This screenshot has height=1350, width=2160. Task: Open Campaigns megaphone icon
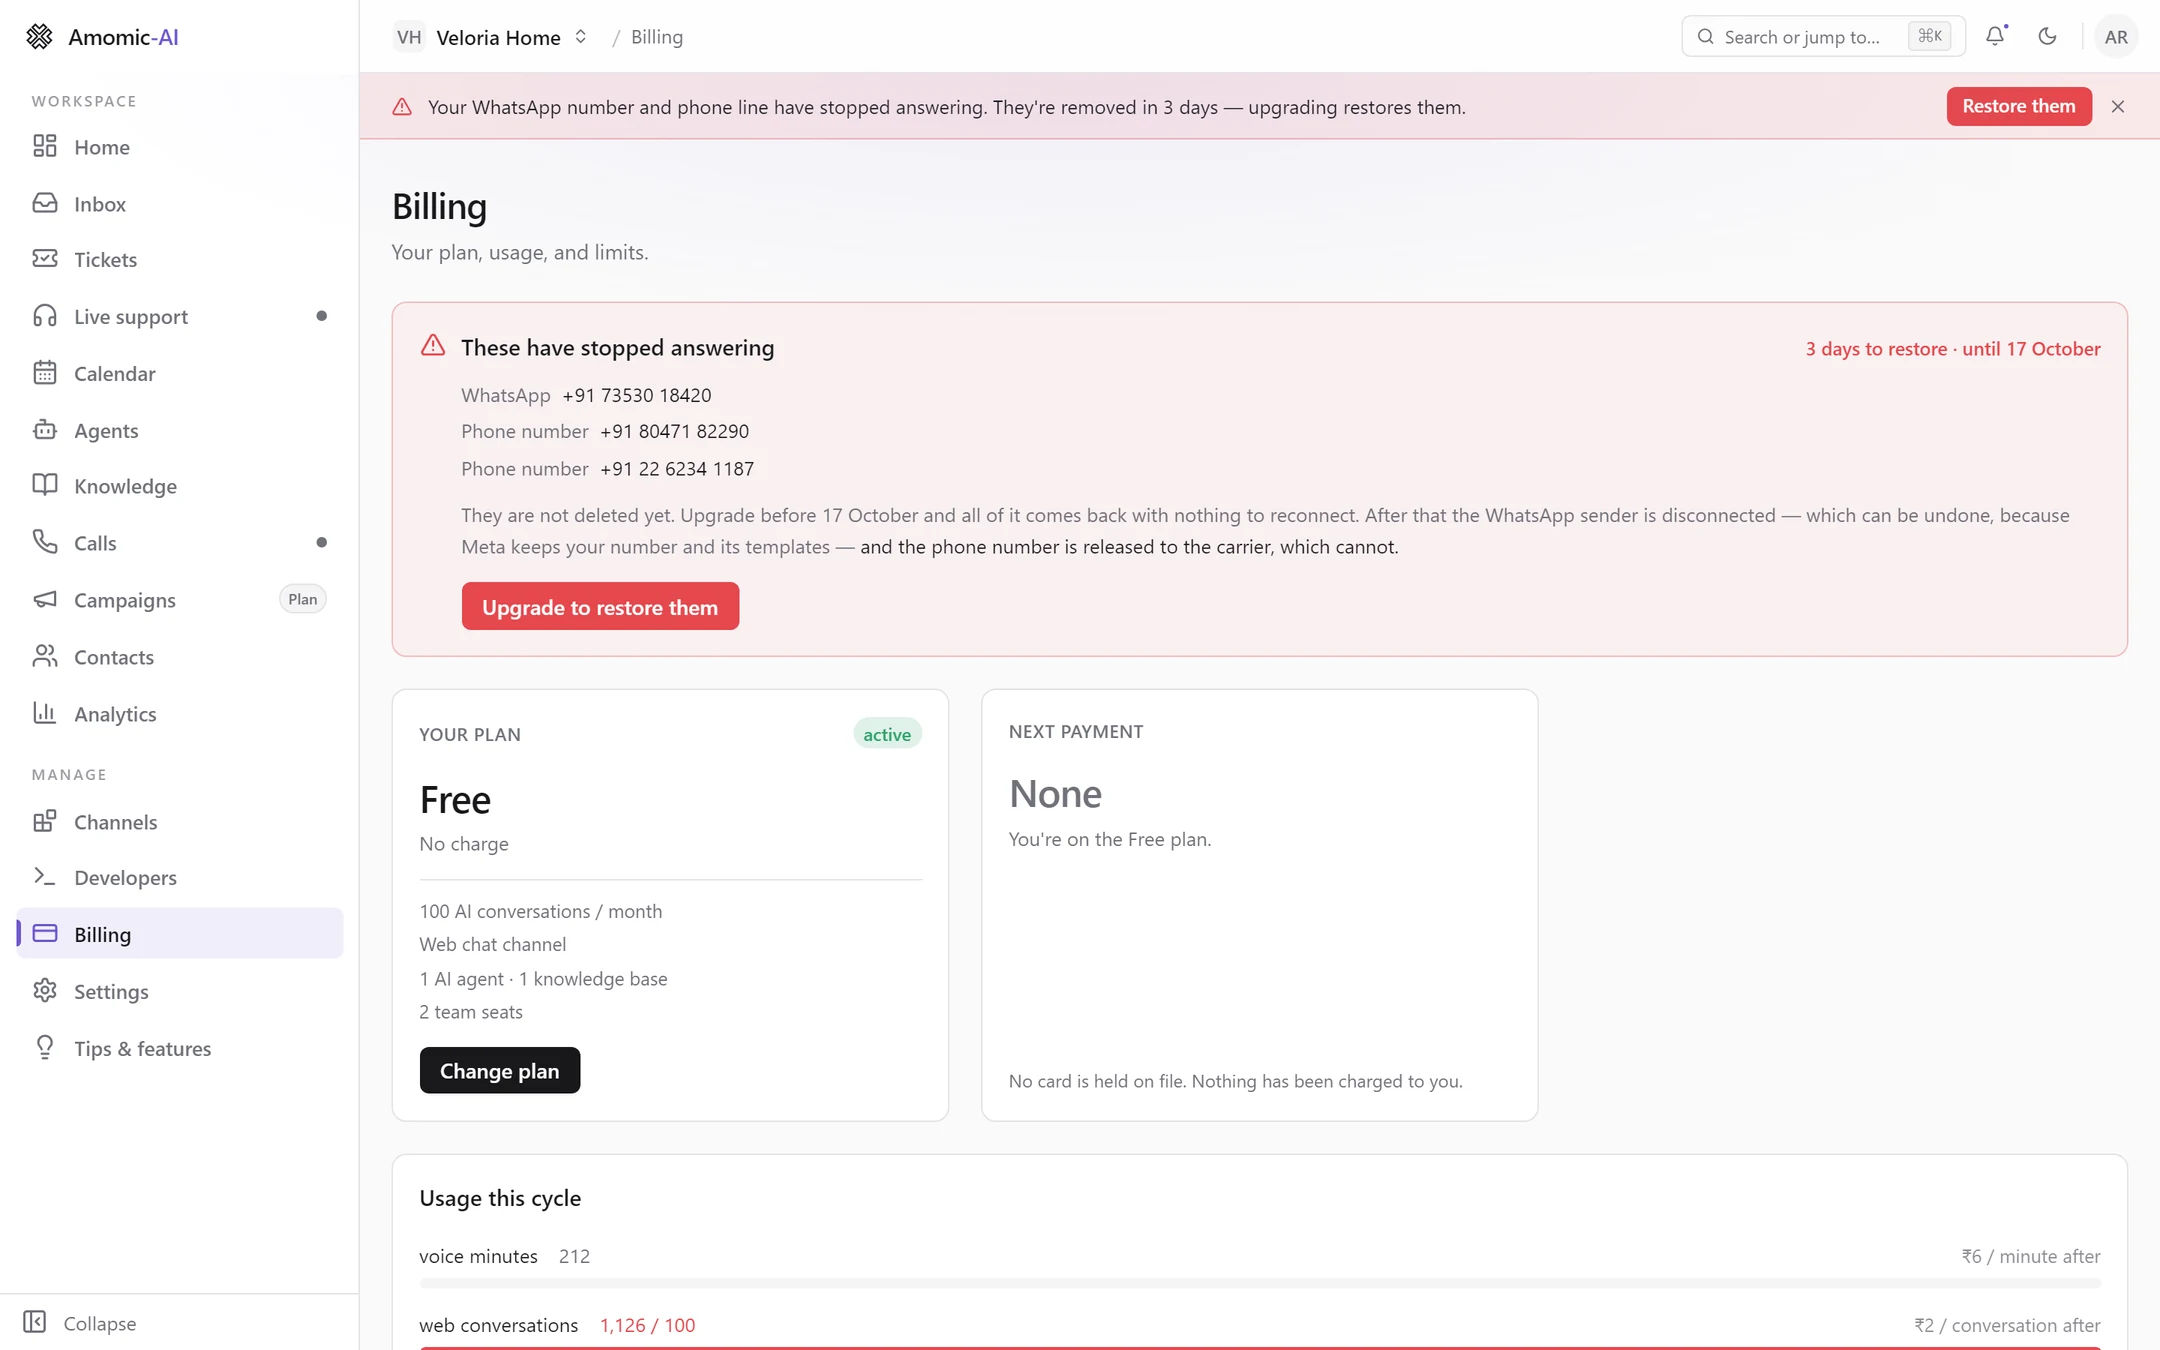[44, 599]
